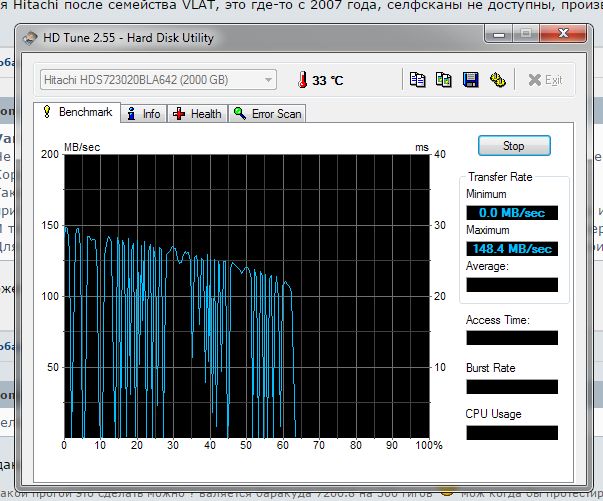Click the thermometer temperature icon
The height and width of the screenshot is (501, 603).
tap(303, 80)
